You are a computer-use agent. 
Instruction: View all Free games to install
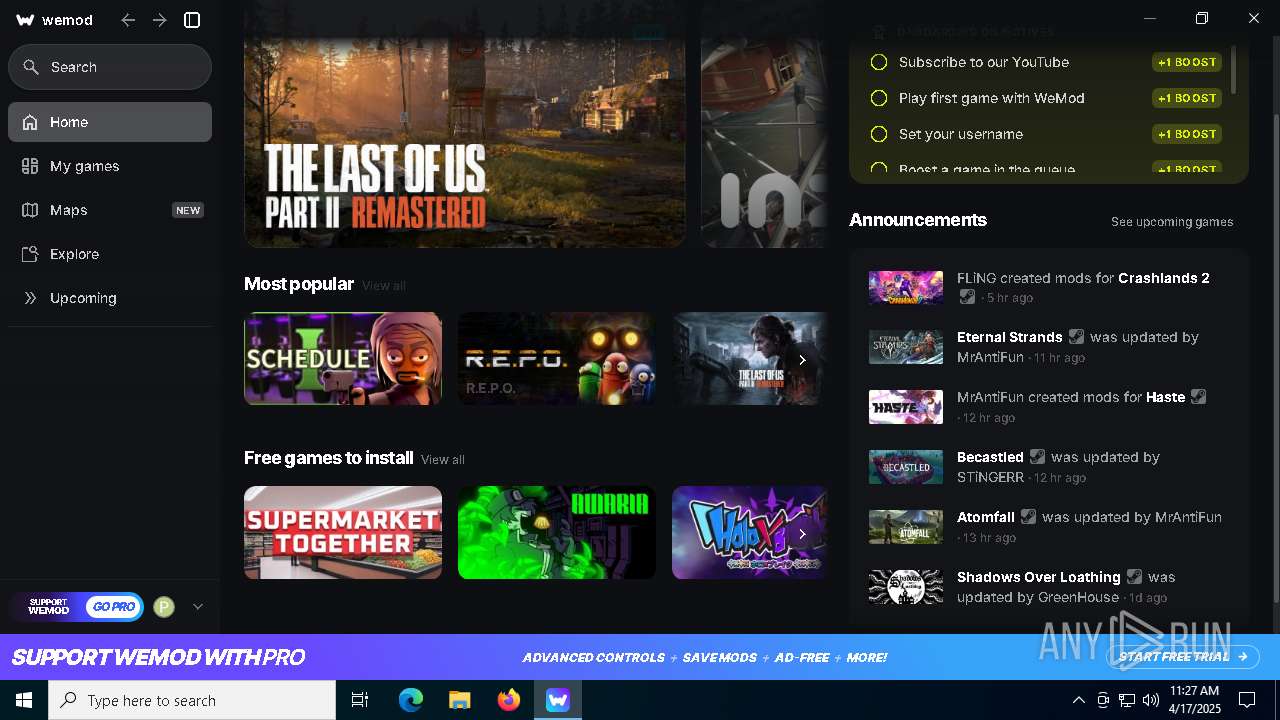[x=443, y=460]
